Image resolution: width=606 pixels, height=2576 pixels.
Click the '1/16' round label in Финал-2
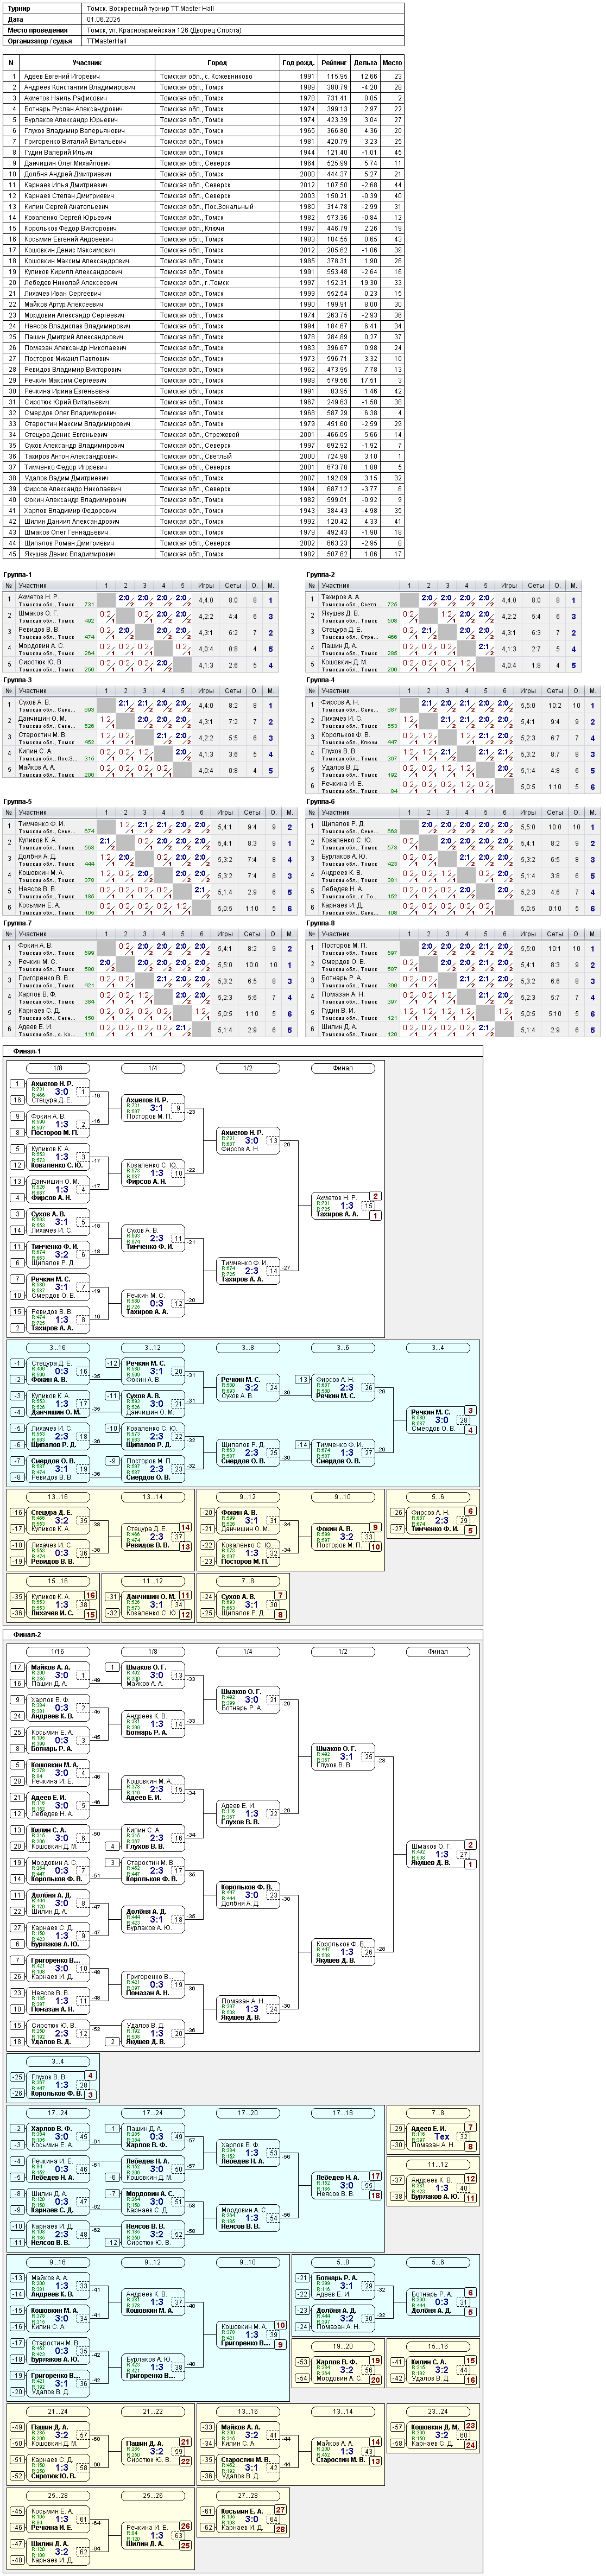point(57,1652)
